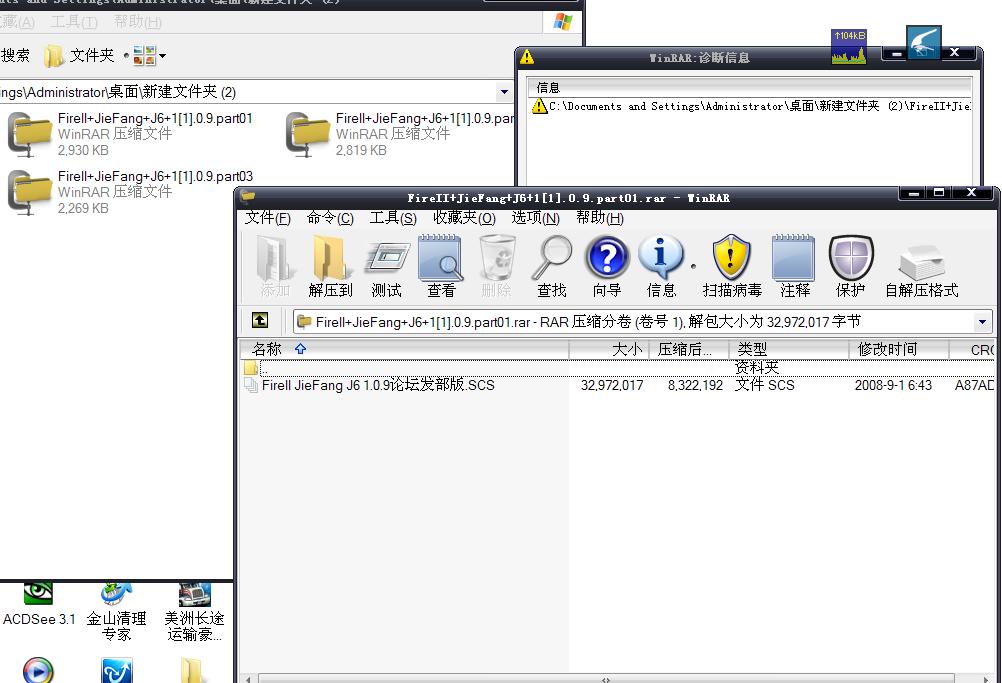Select the part01 rar file in Explorer

click(x=131, y=134)
